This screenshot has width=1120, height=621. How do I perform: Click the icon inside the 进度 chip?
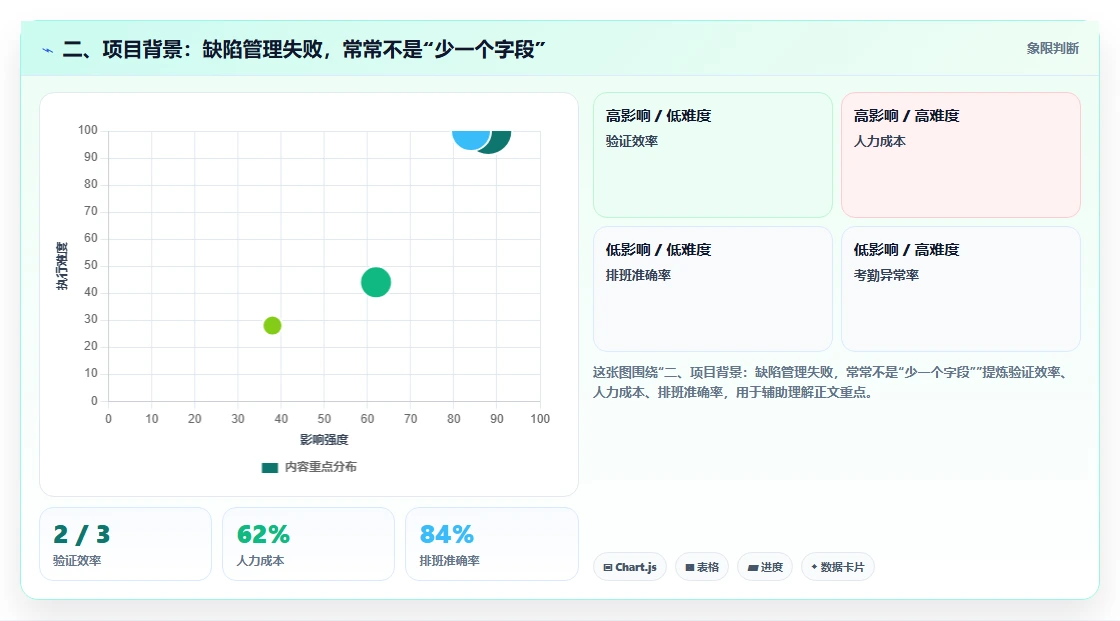pos(753,567)
